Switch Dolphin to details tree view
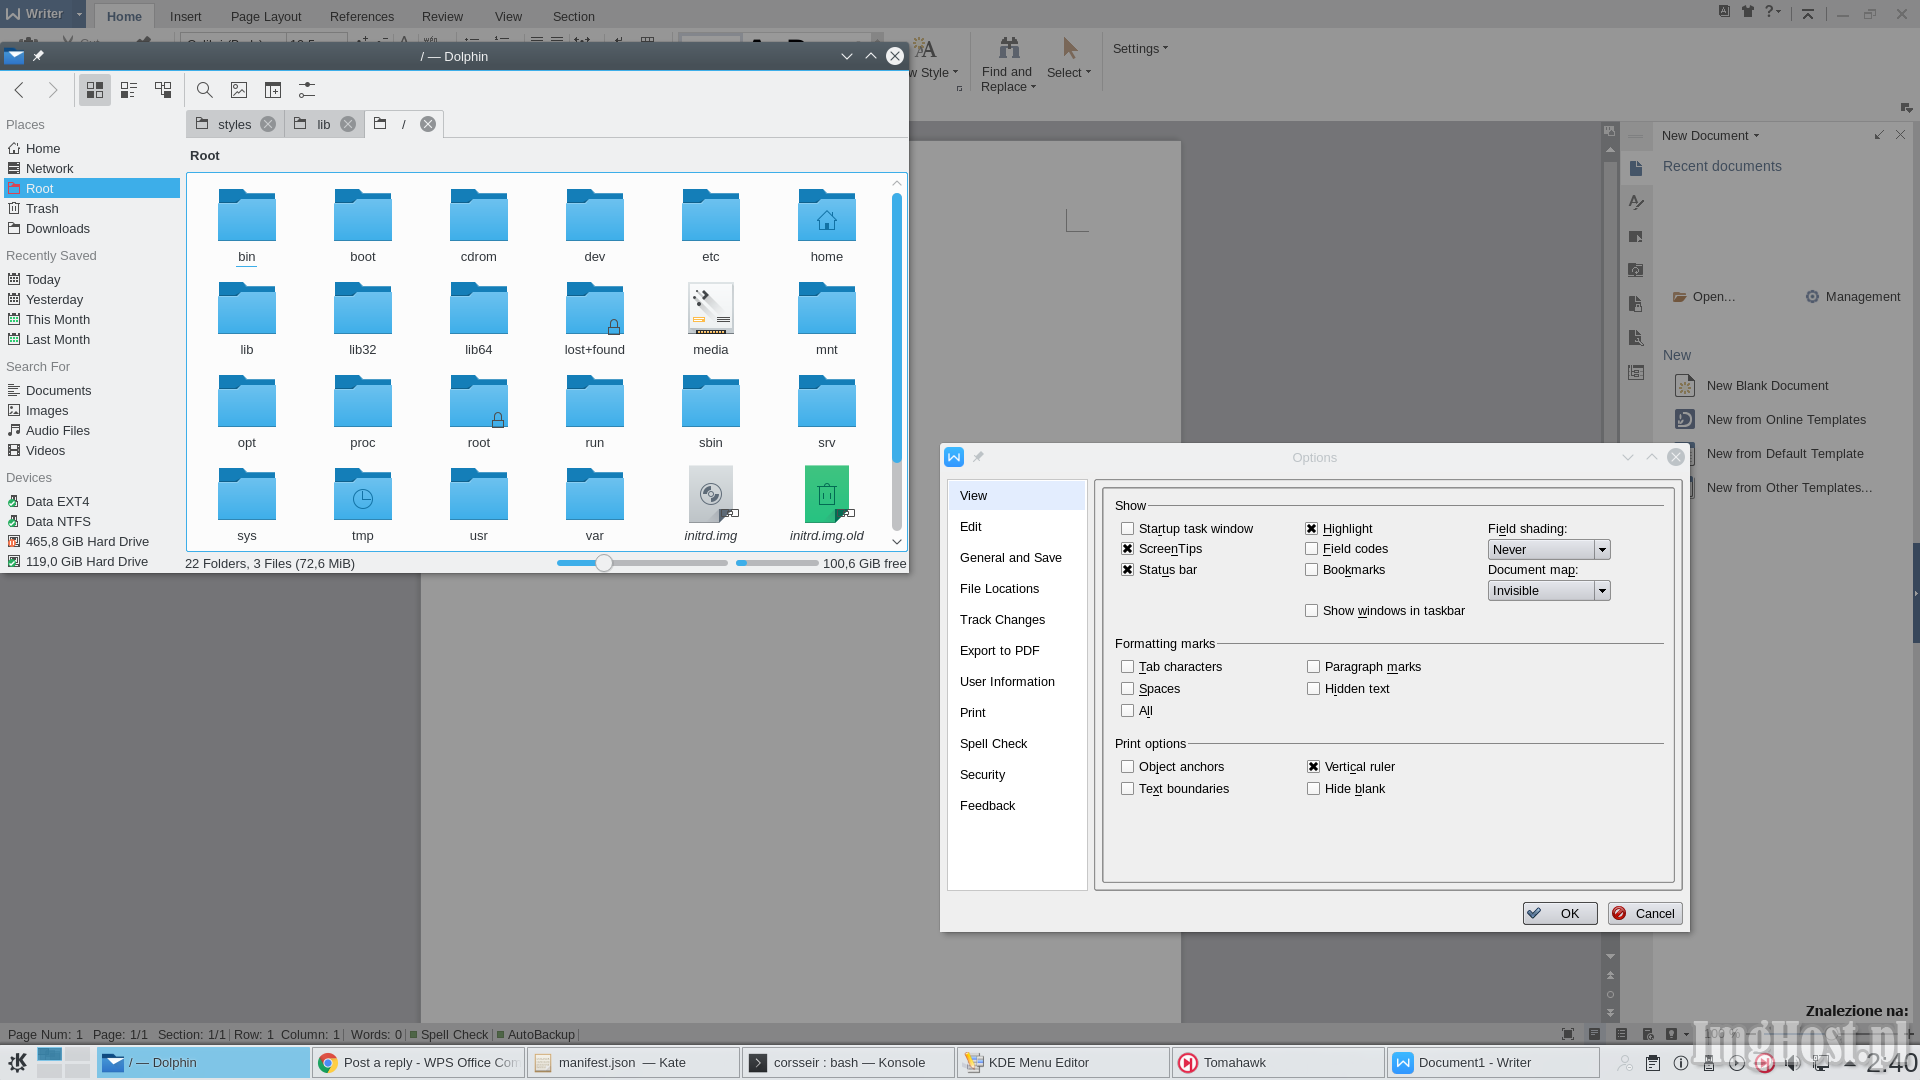 (x=163, y=90)
